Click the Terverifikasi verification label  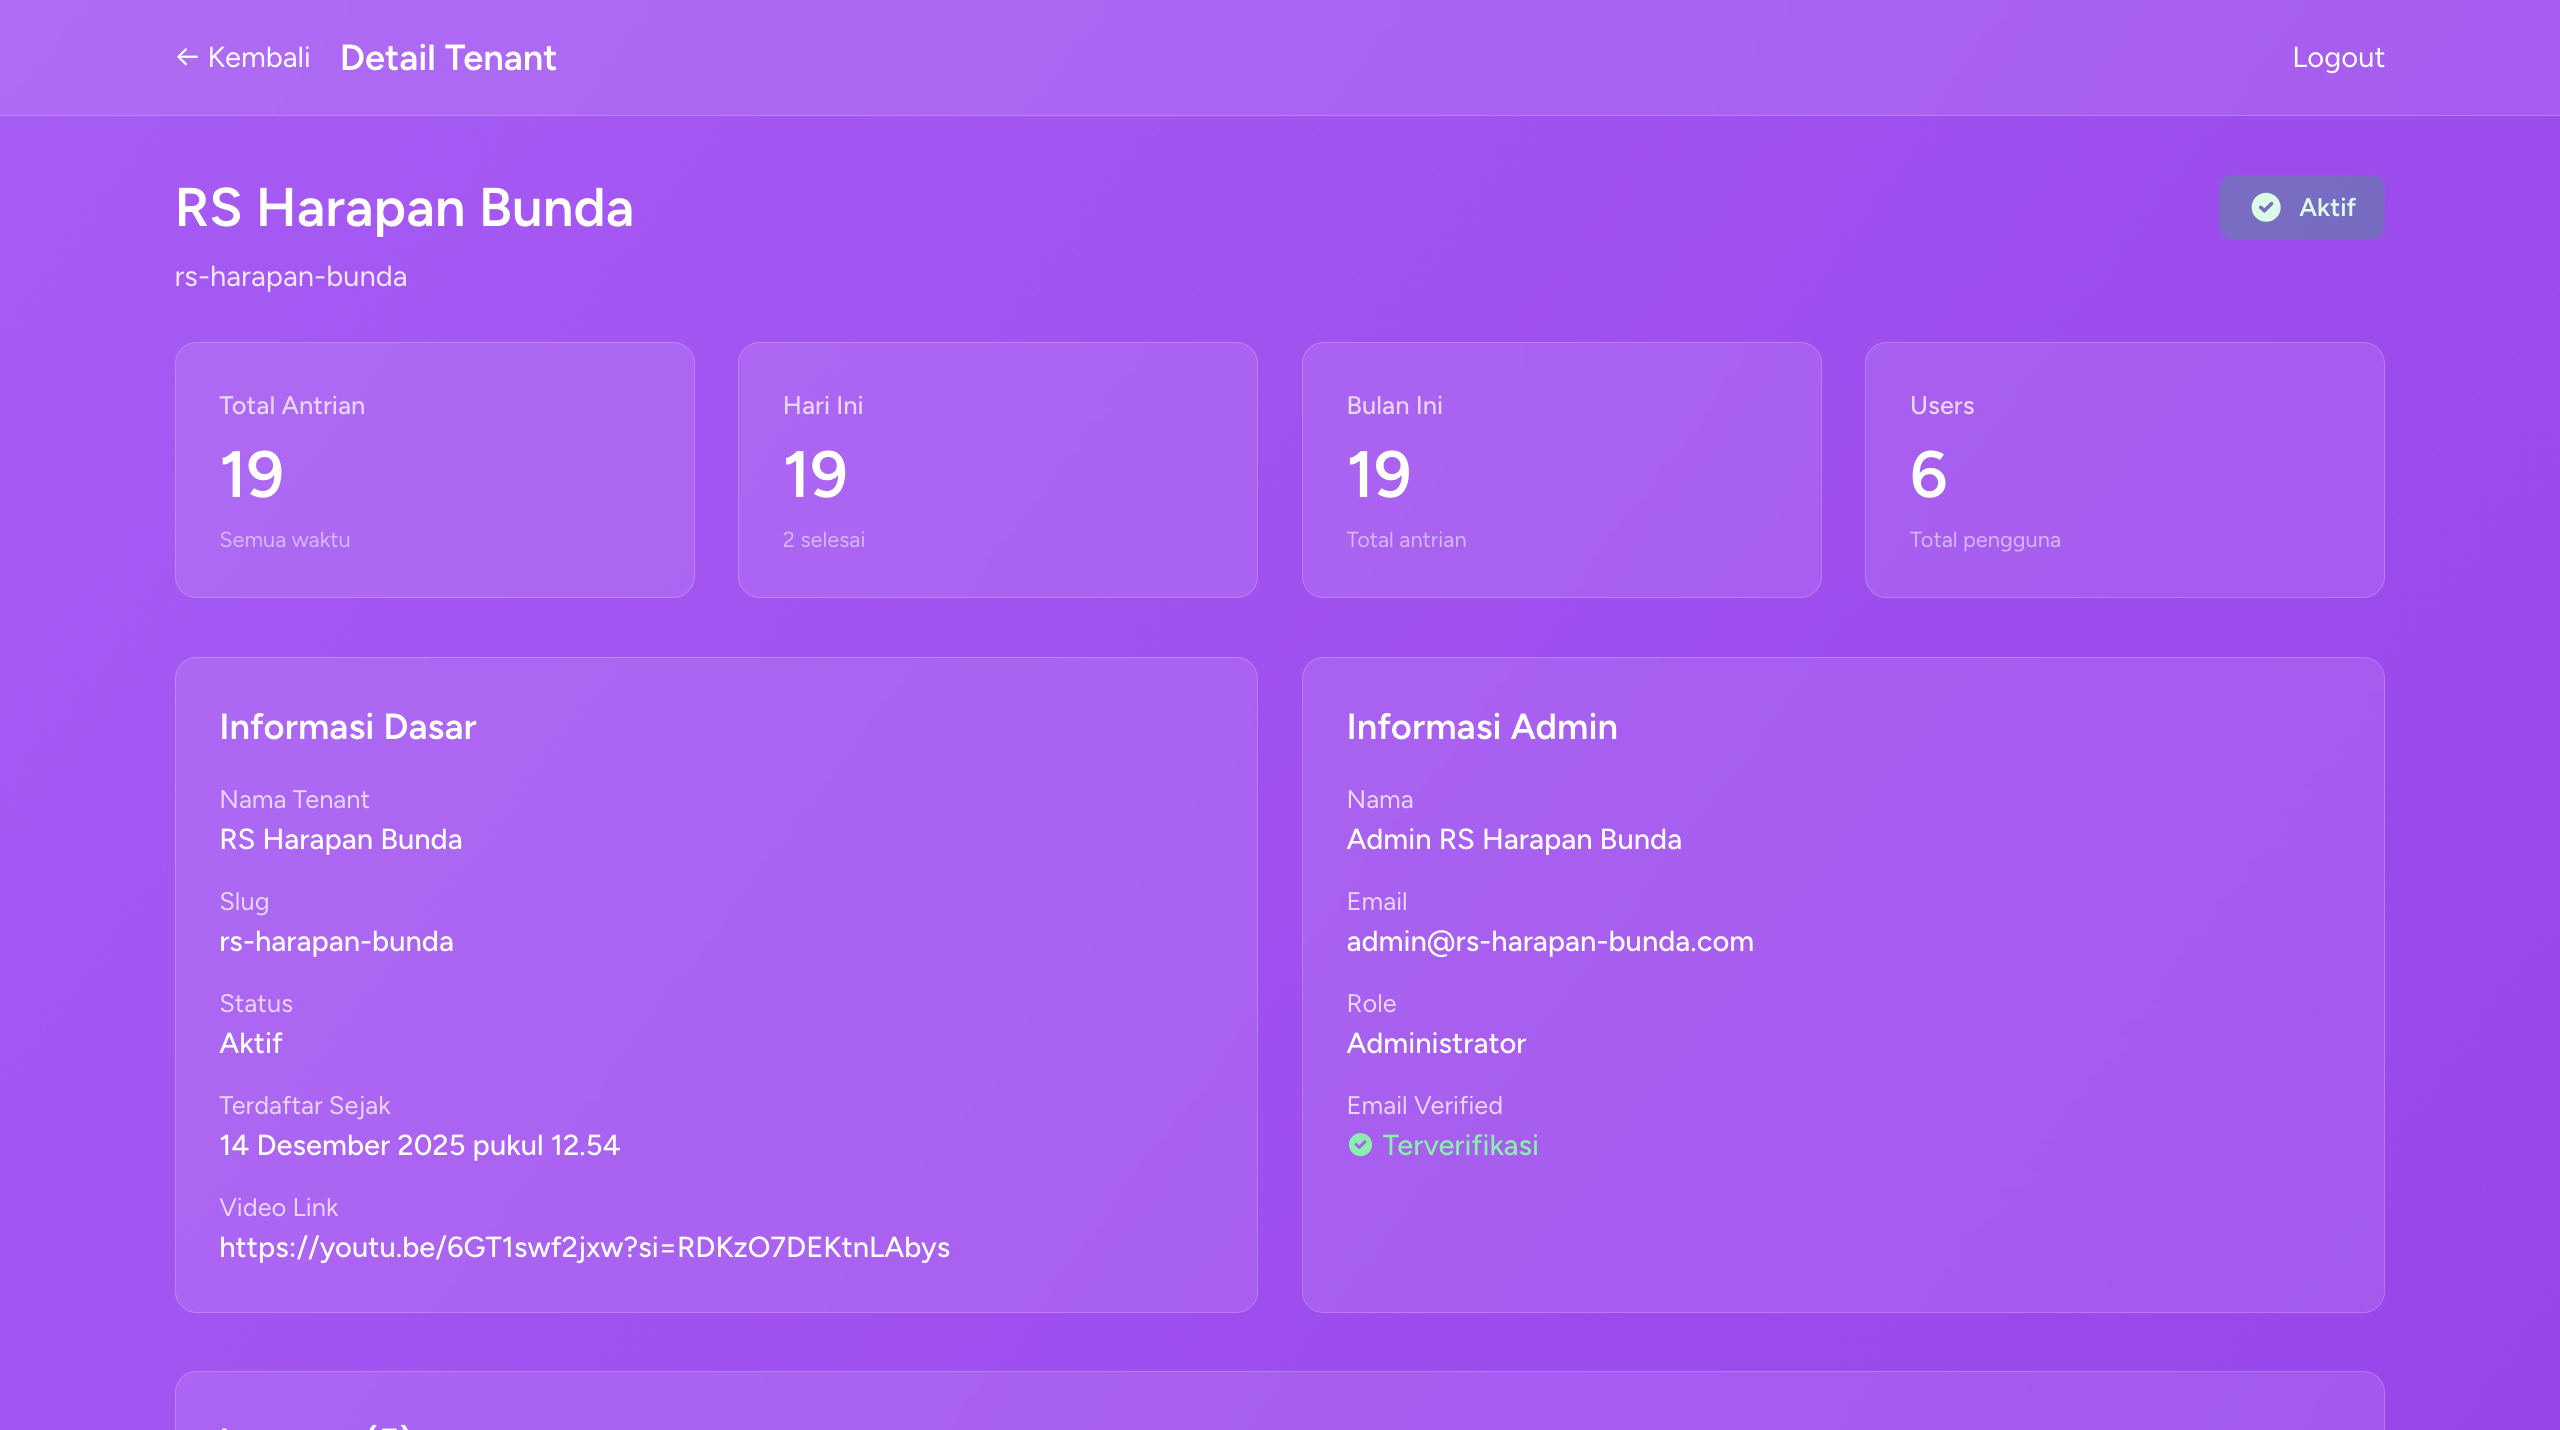tap(1460, 1145)
